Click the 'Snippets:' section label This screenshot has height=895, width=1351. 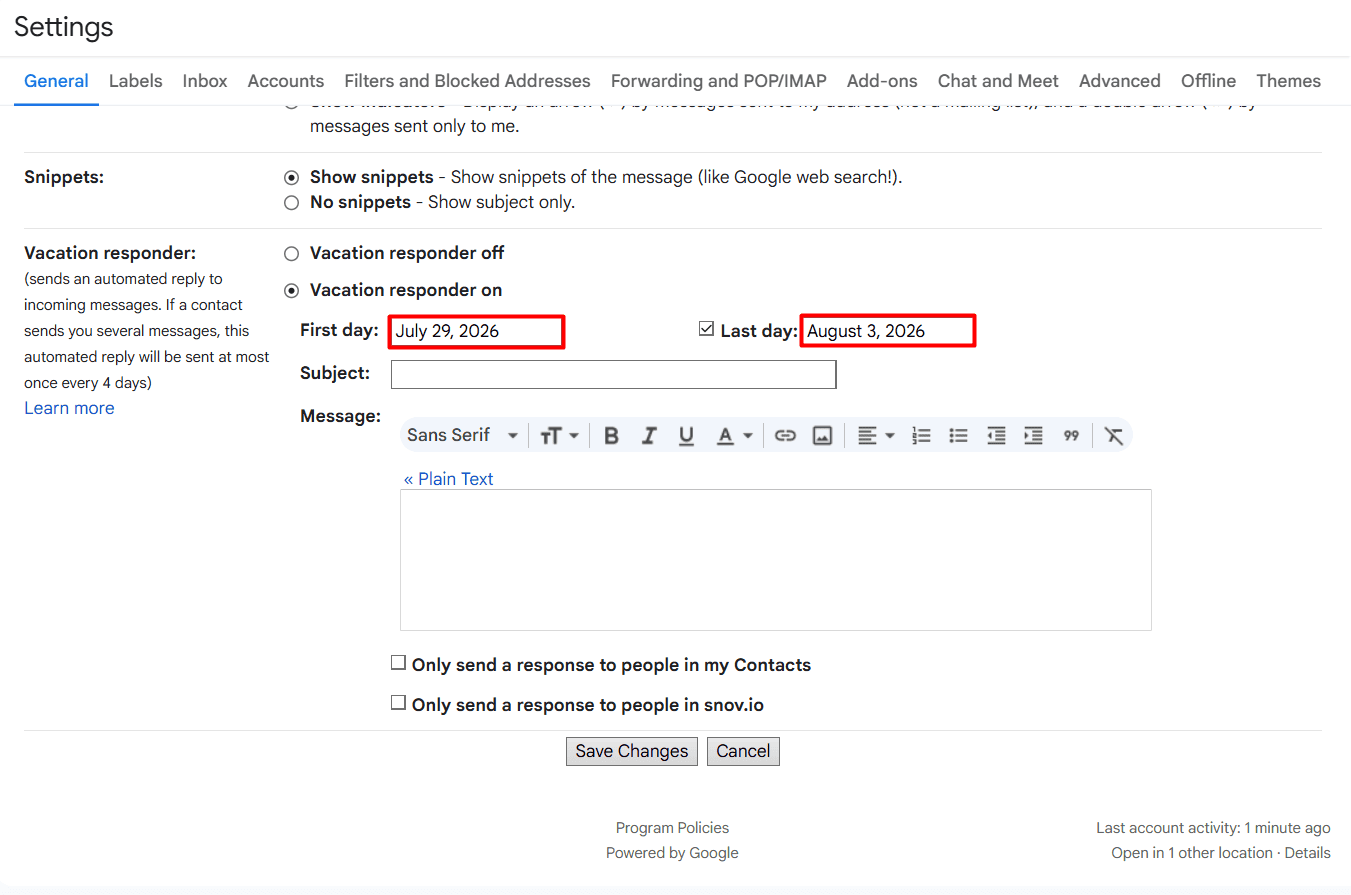[x=64, y=177]
